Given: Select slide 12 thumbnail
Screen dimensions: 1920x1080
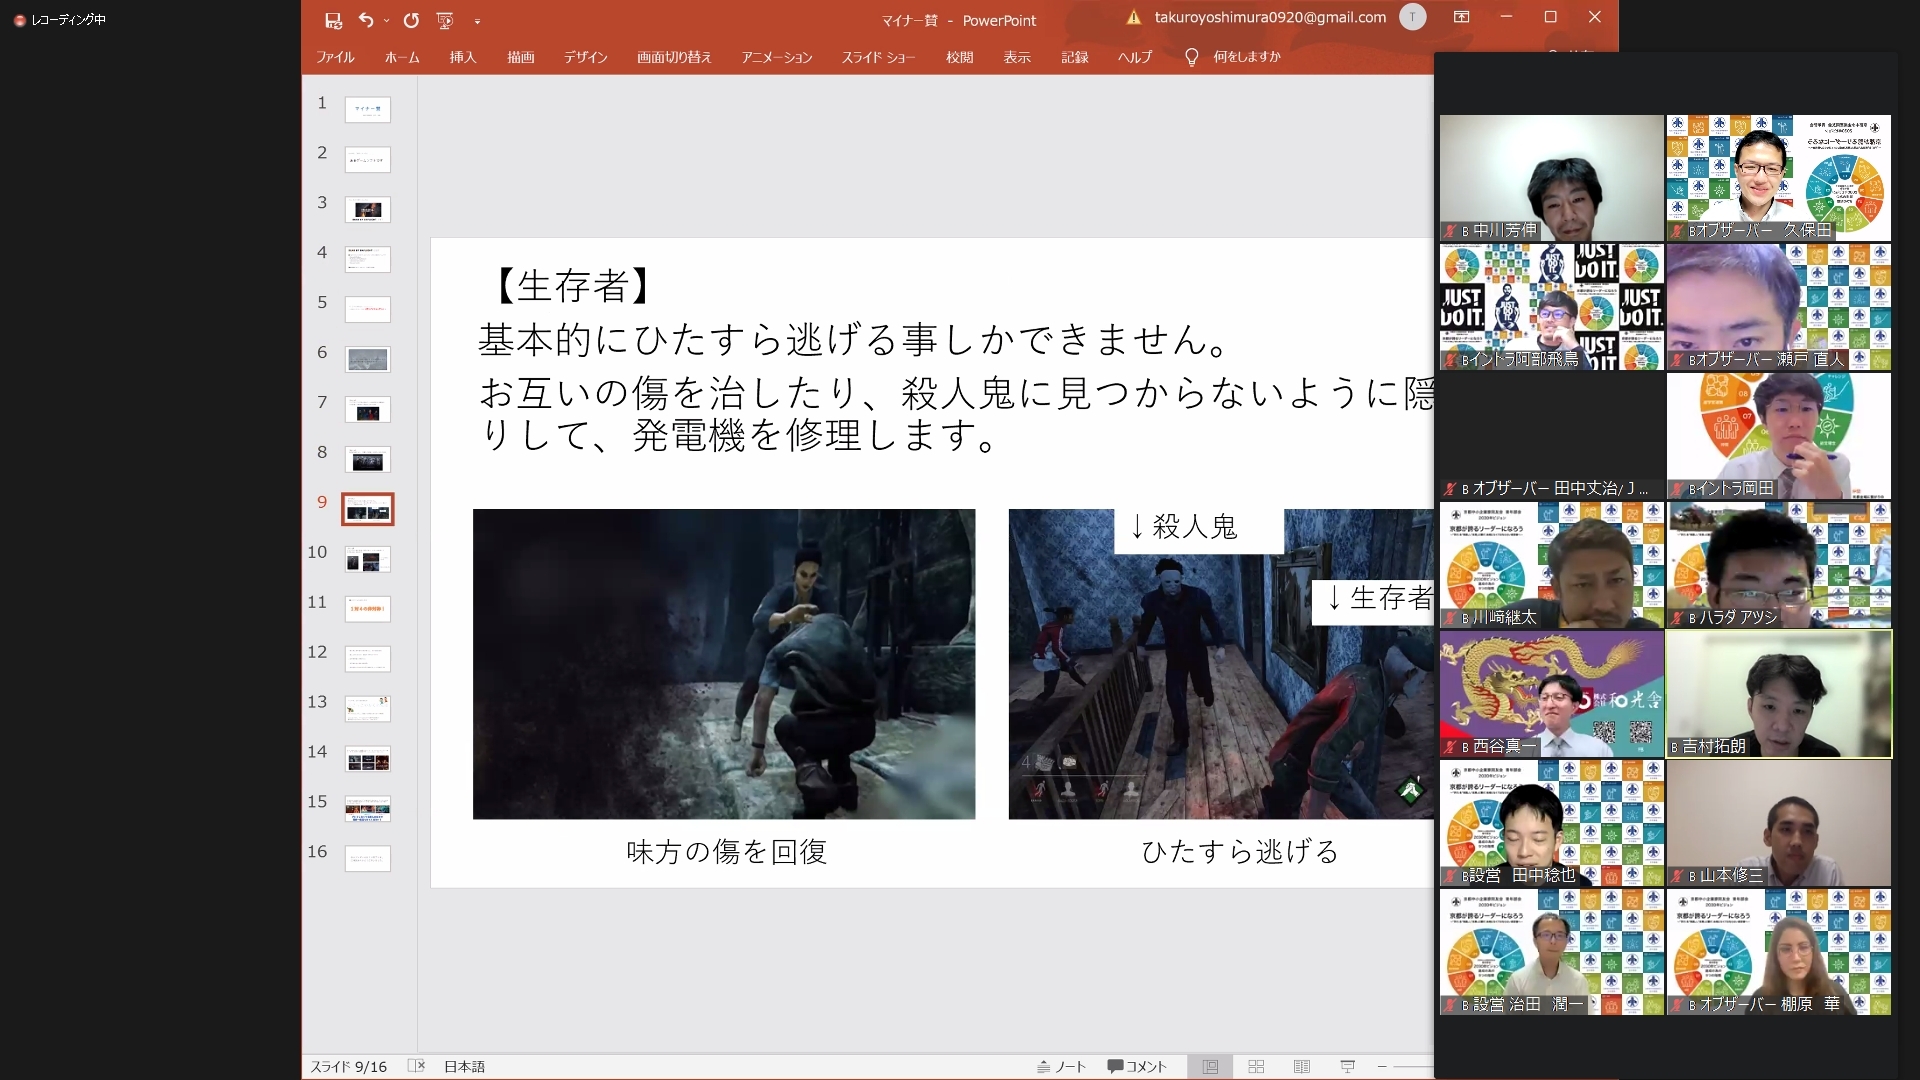Looking at the screenshot, I should click(x=368, y=658).
